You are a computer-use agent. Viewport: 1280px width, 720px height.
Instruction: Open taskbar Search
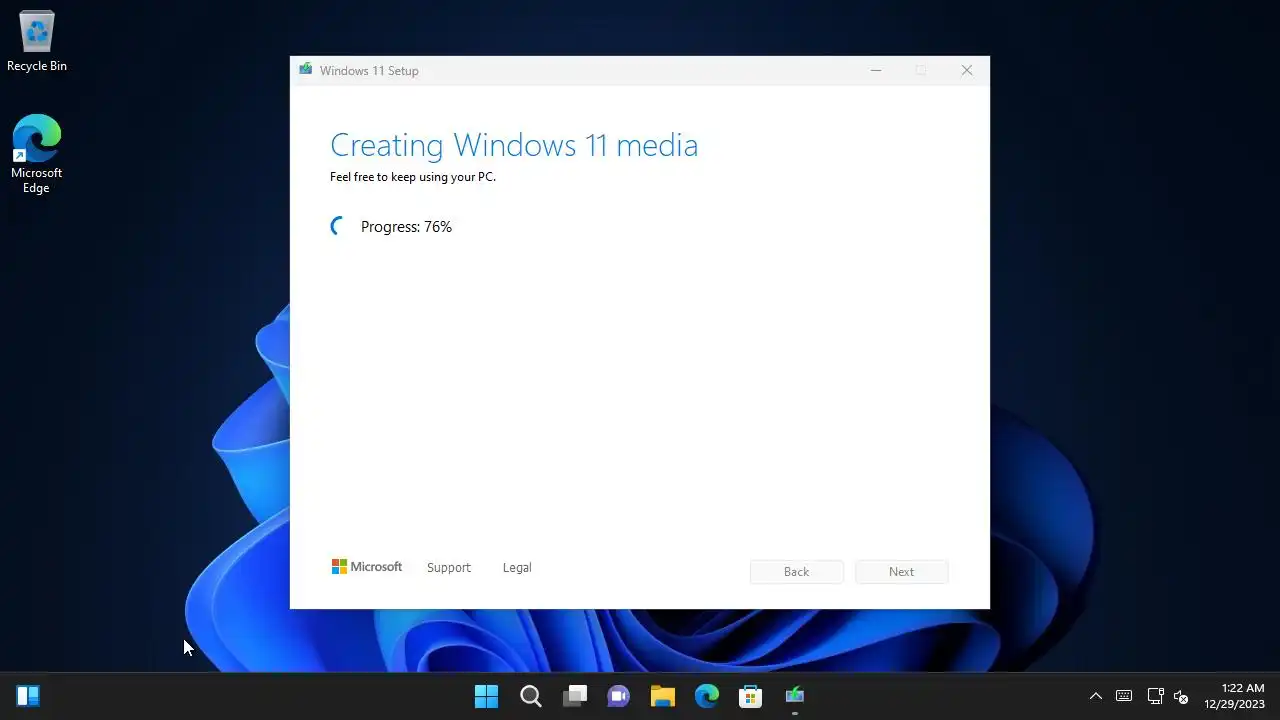point(531,696)
